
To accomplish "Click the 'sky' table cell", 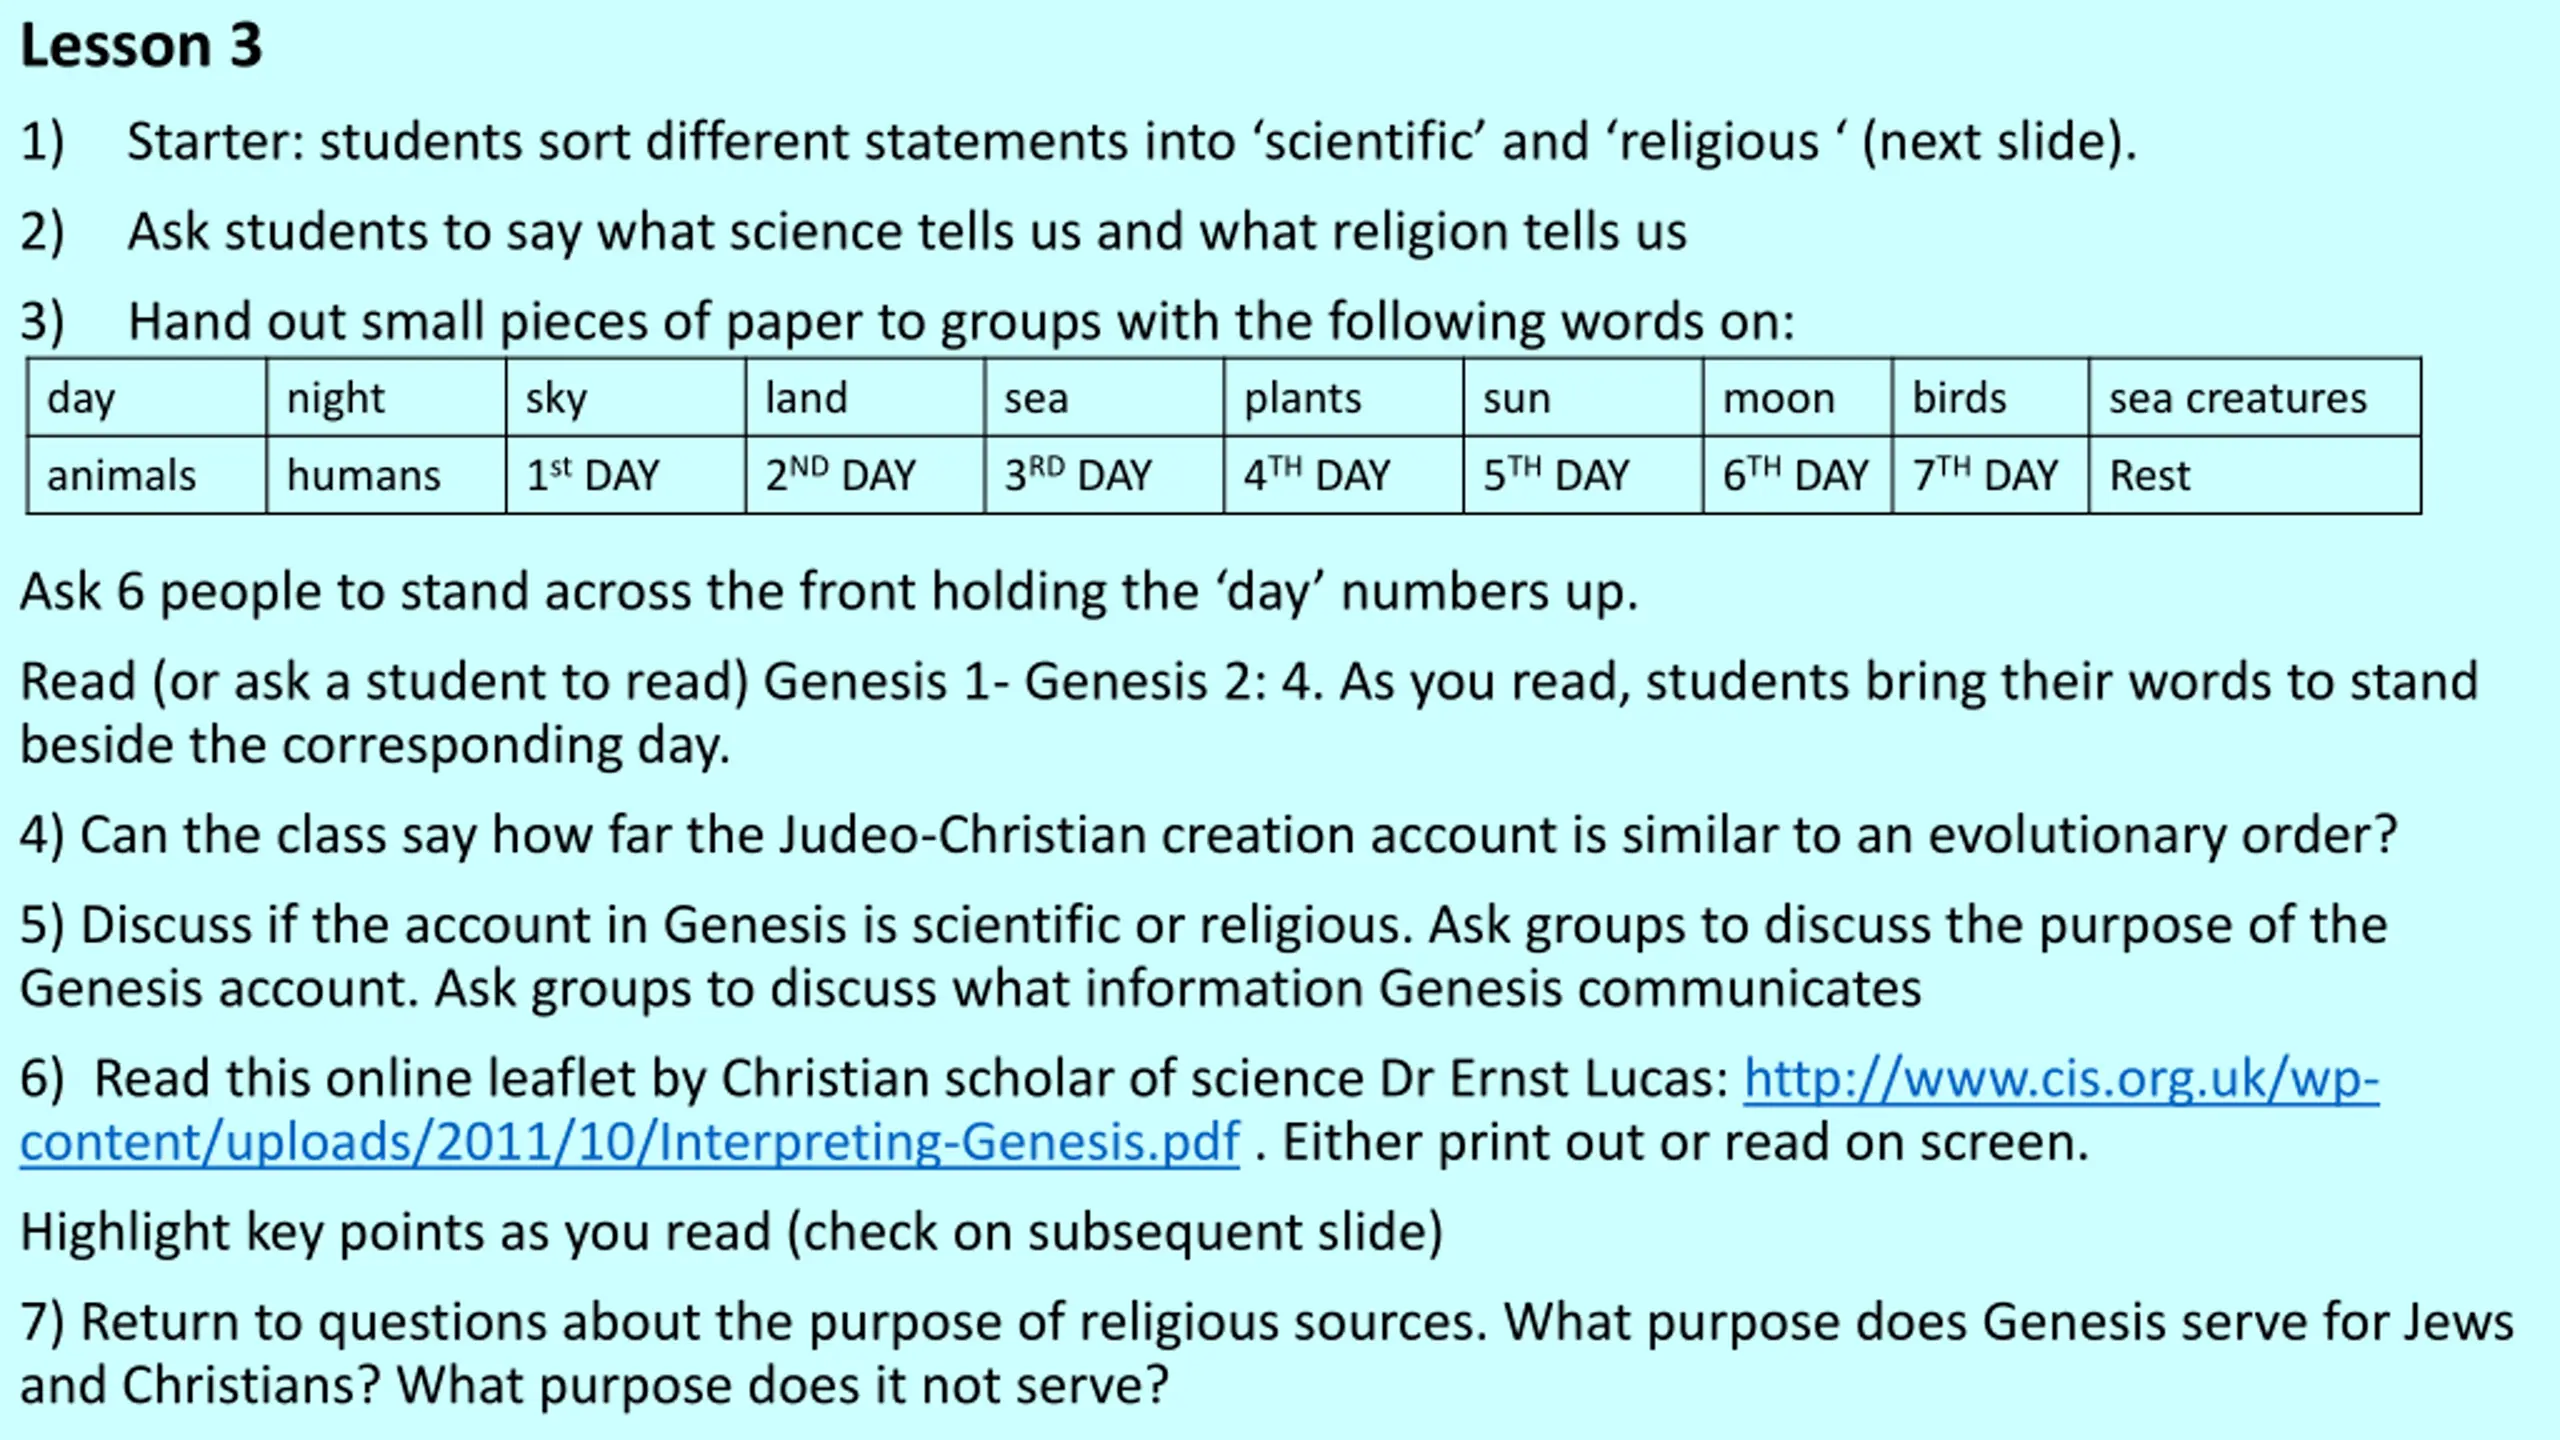I will click(x=626, y=397).
